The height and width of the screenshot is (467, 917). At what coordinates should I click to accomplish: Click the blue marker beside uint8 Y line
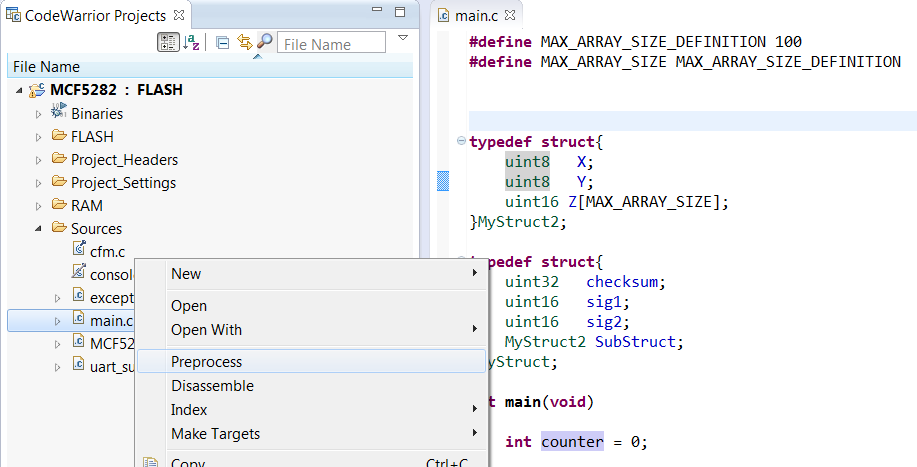tap(443, 181)
